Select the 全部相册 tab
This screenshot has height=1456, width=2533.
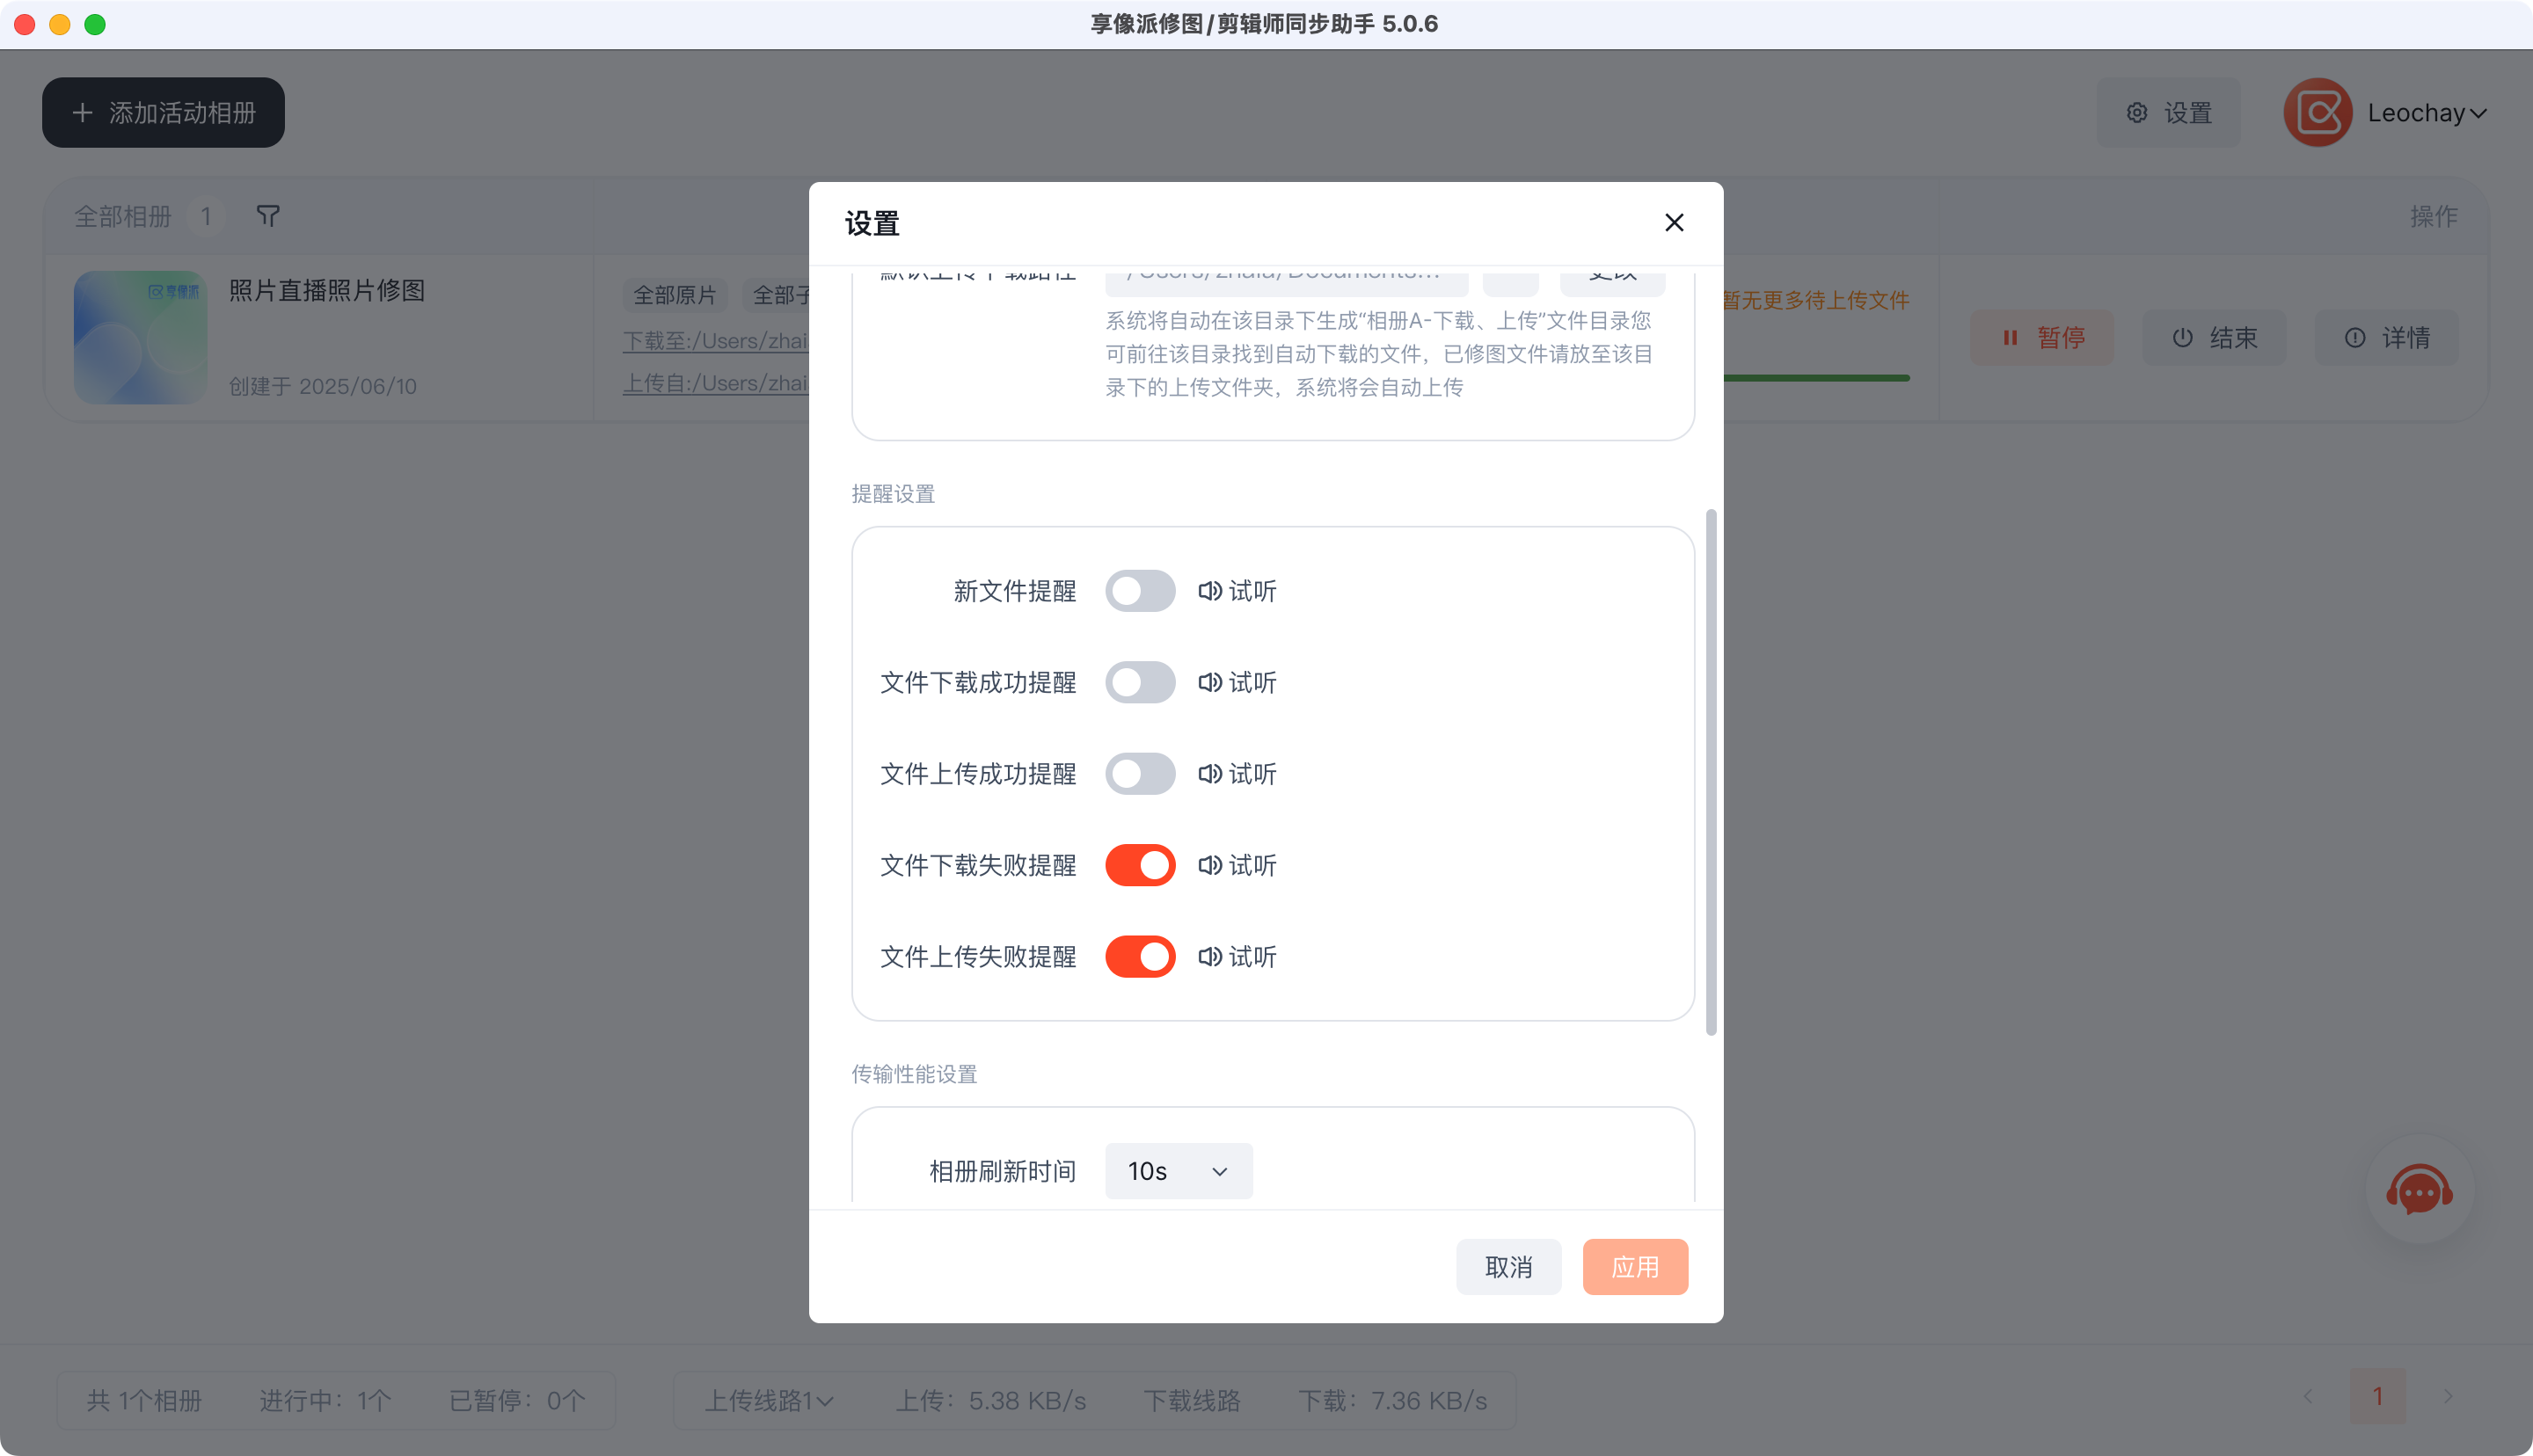123,216
